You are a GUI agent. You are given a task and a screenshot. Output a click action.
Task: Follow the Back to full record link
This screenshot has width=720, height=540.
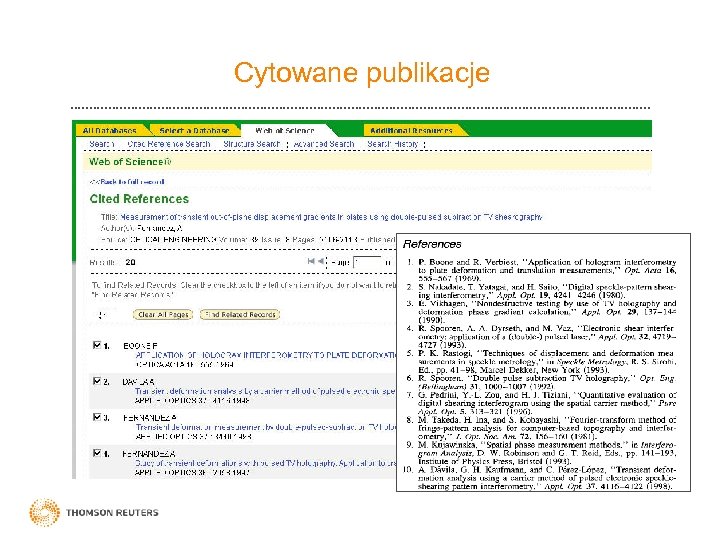(x=128, y=182)
